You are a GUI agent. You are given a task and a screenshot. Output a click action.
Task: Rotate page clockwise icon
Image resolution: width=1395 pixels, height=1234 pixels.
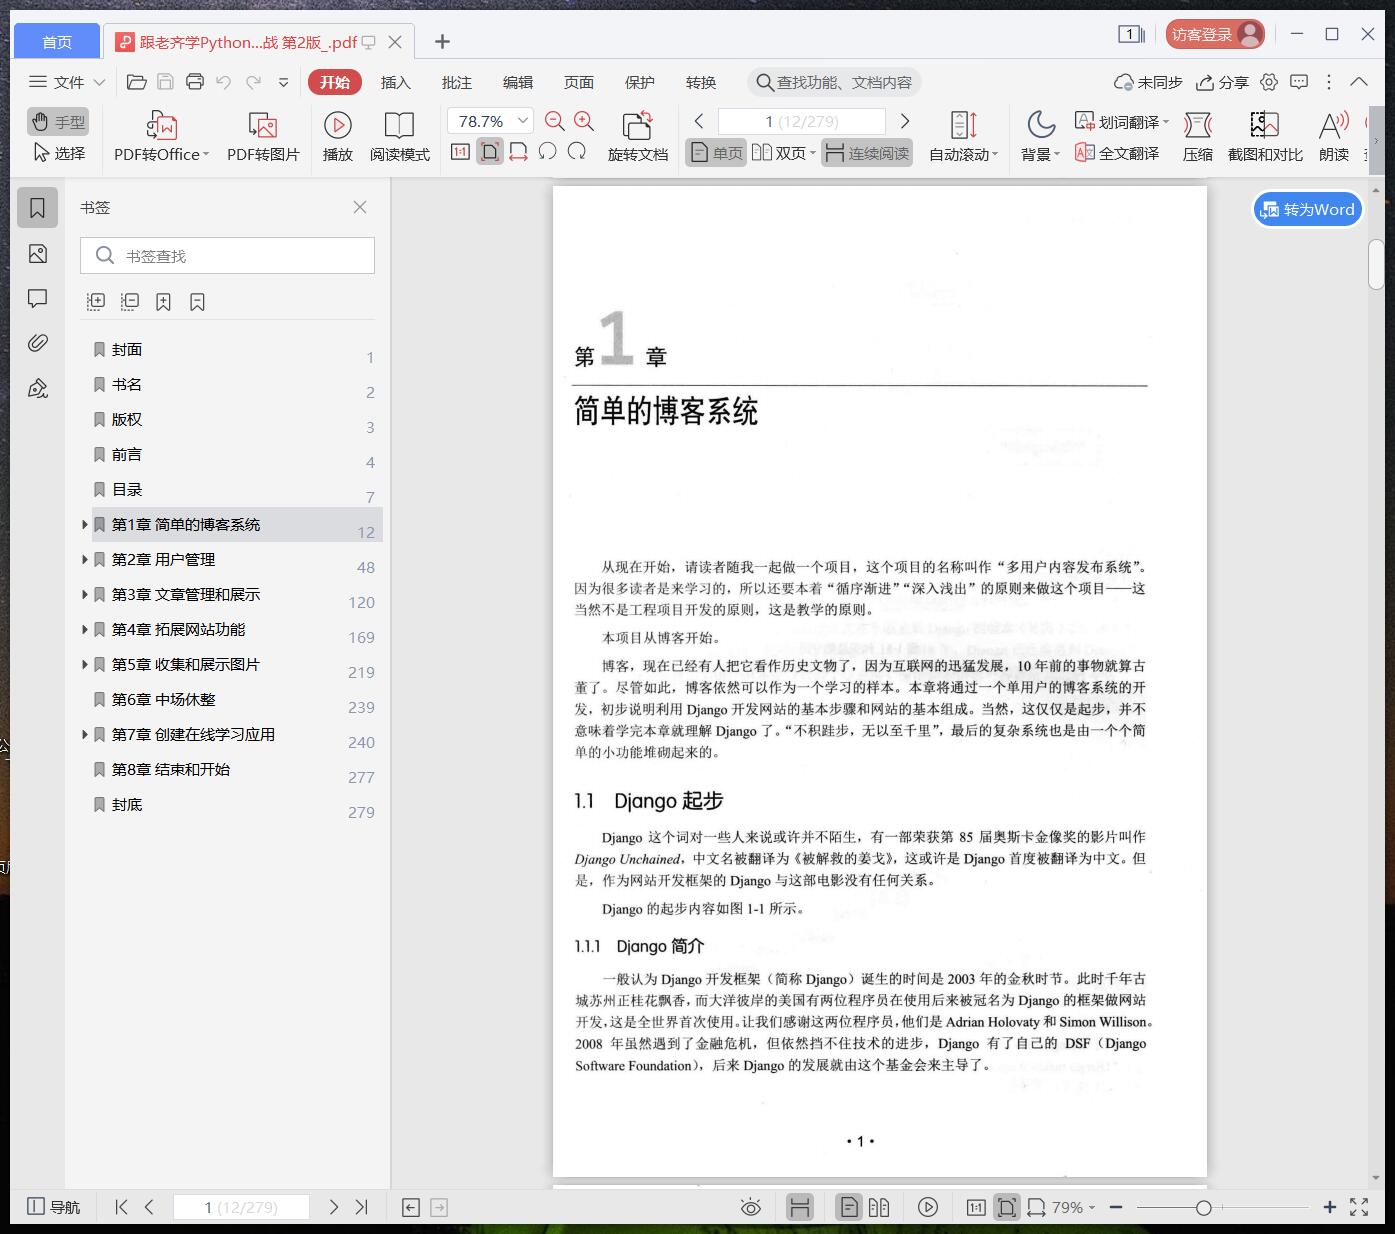click(x=577, y=152)
